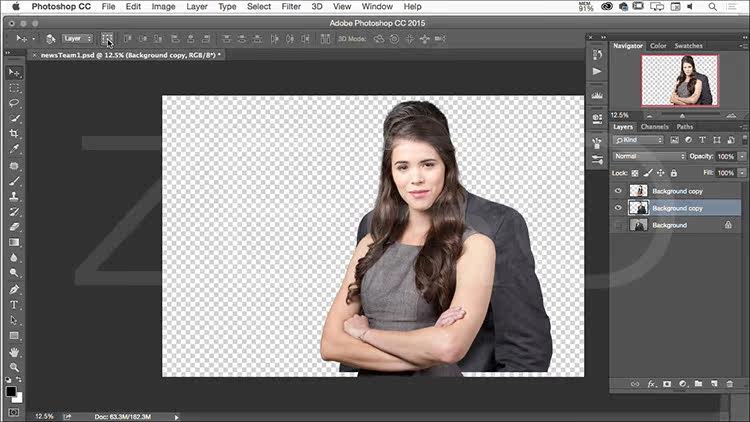The image size is (750, 422).
Task: Select the Zoom tool in the toolbox
Action: coord(14,367)
